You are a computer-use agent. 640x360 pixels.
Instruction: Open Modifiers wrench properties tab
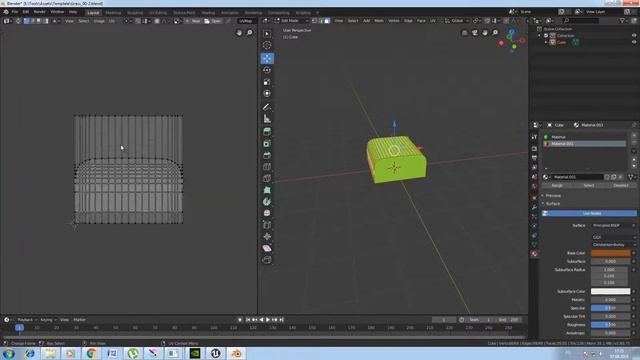(x=534, y=207)
